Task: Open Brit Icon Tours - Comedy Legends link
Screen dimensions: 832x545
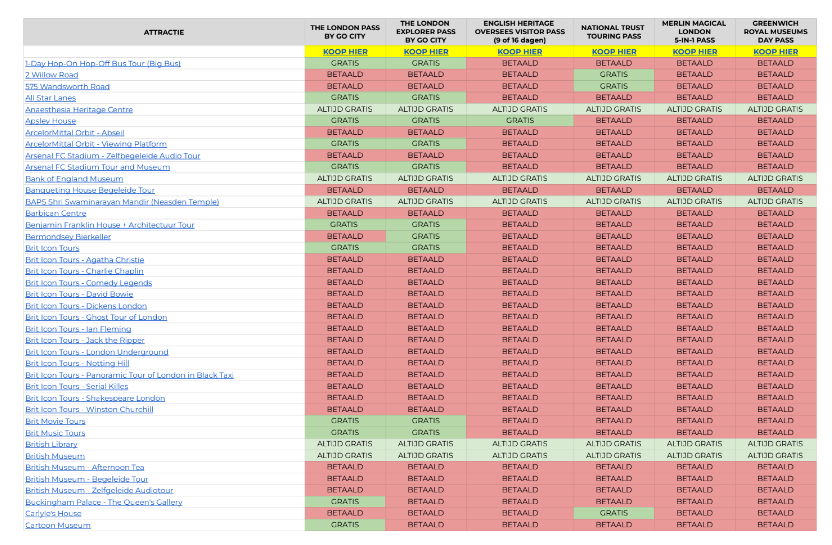Action: pos(89,283)
